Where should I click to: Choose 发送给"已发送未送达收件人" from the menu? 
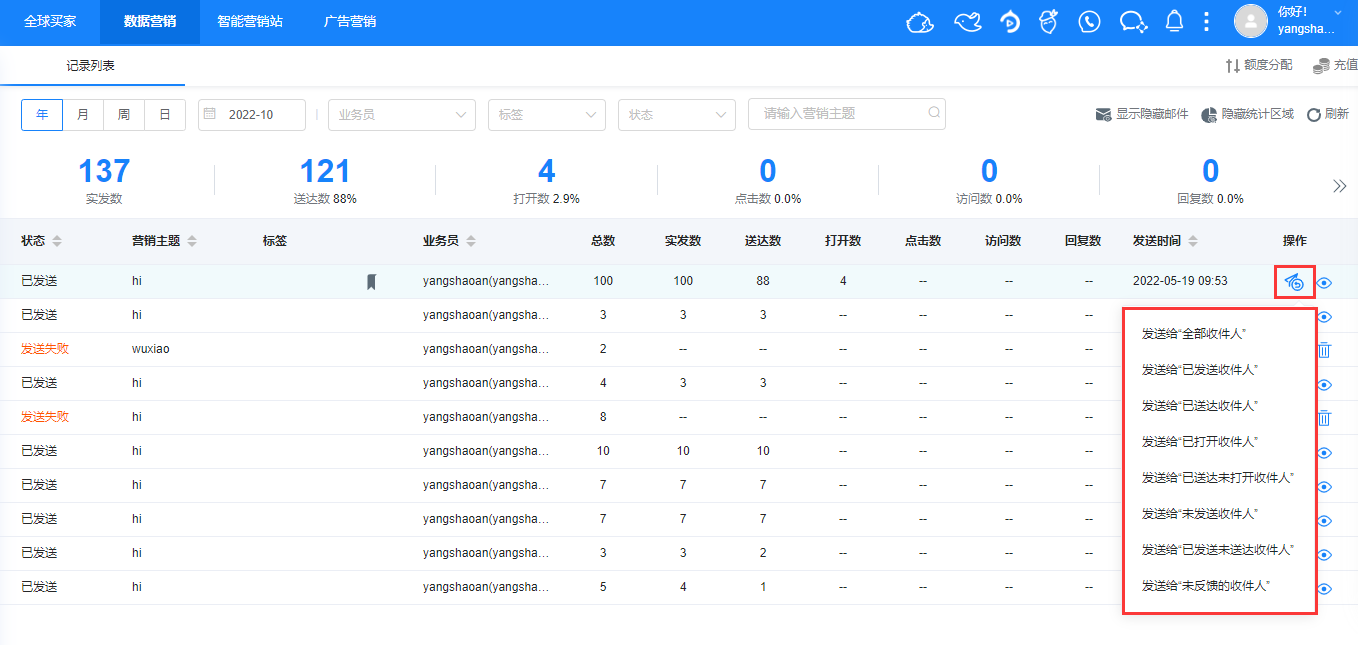click(x=1218, y=550)
